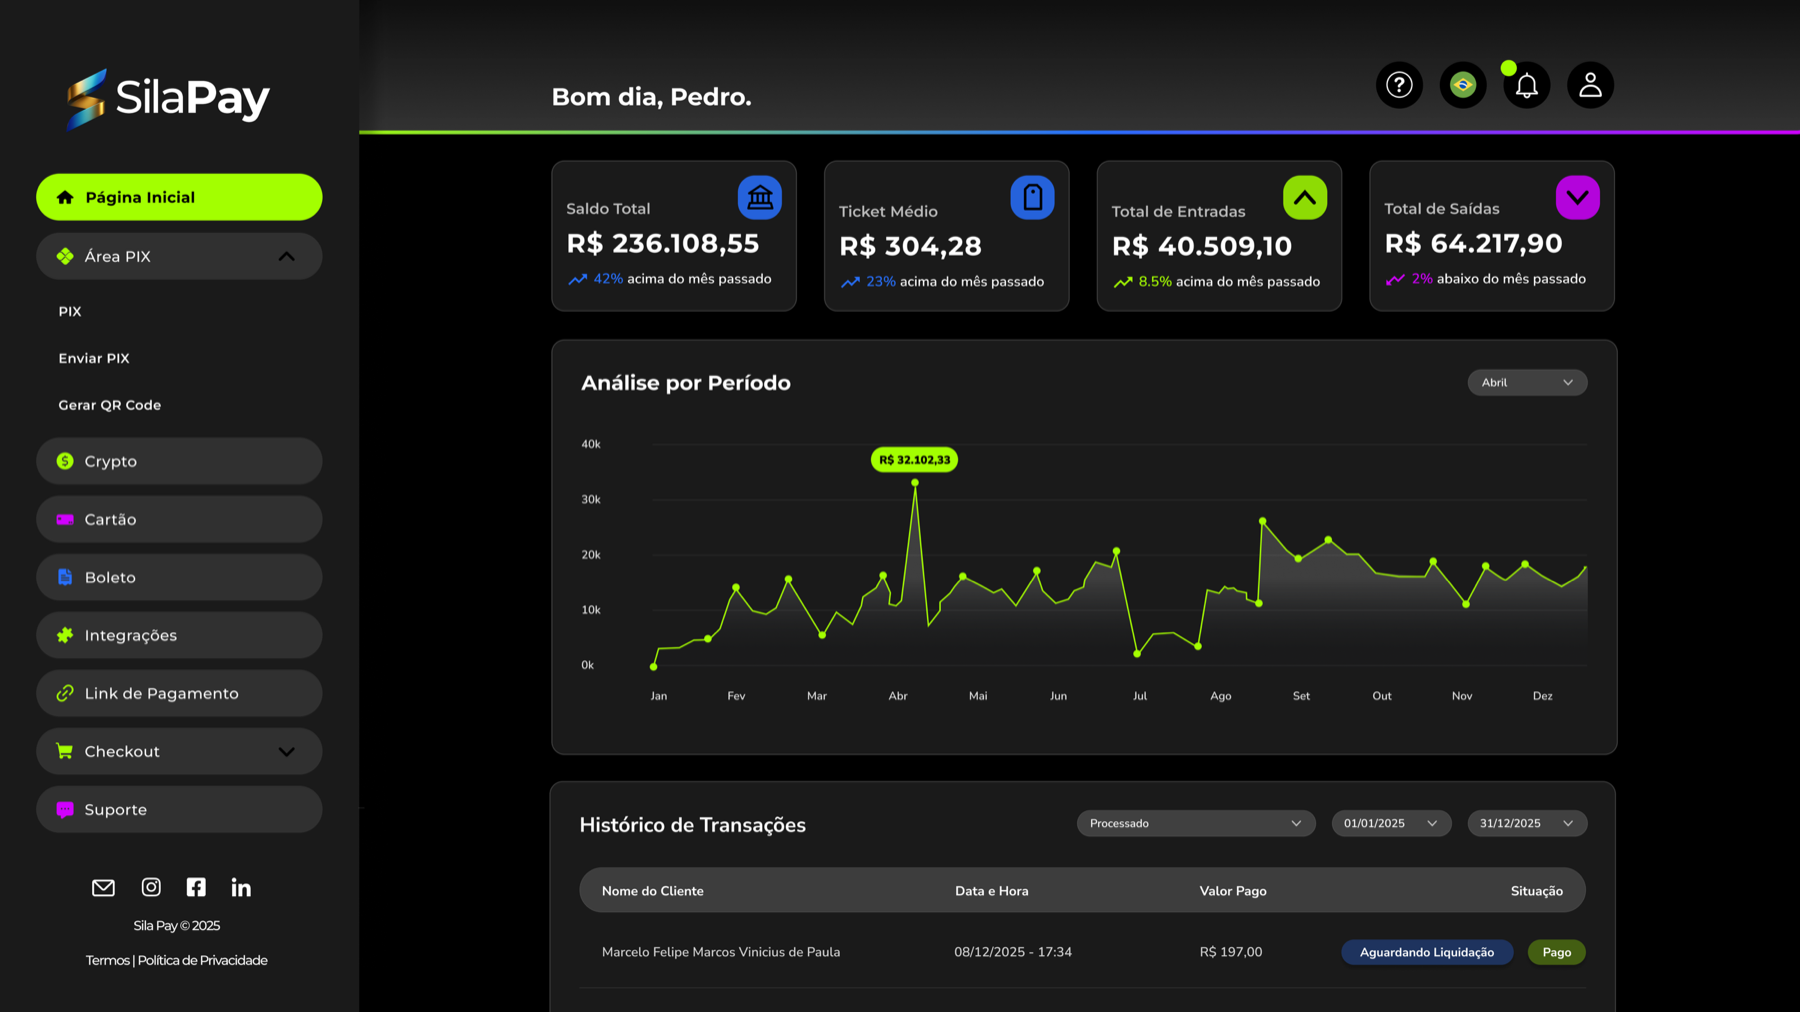The height and width of the screenshot is (1012, 1800).
Task: Click the R$ 32.102,33 chart peak point
Action: pos(914,483)
